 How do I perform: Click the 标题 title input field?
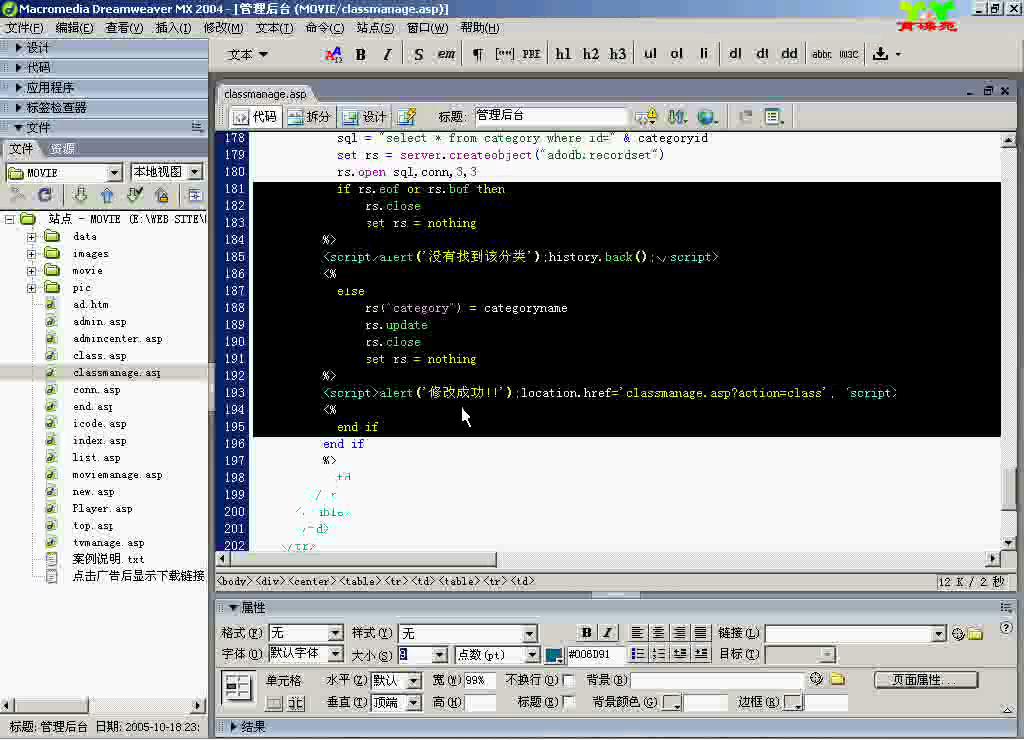[550, 116]
